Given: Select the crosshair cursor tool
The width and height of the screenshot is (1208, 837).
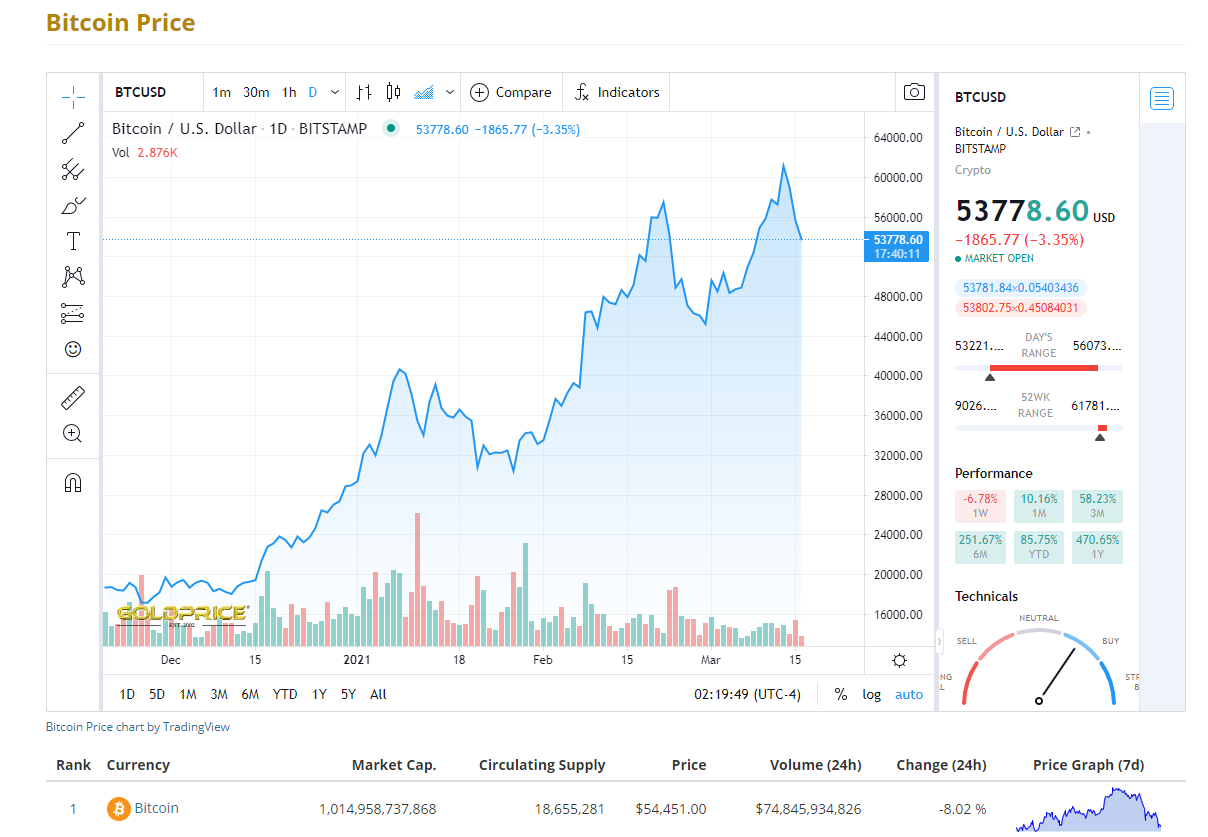Looking at the screenshot, I should pos(73,97).
